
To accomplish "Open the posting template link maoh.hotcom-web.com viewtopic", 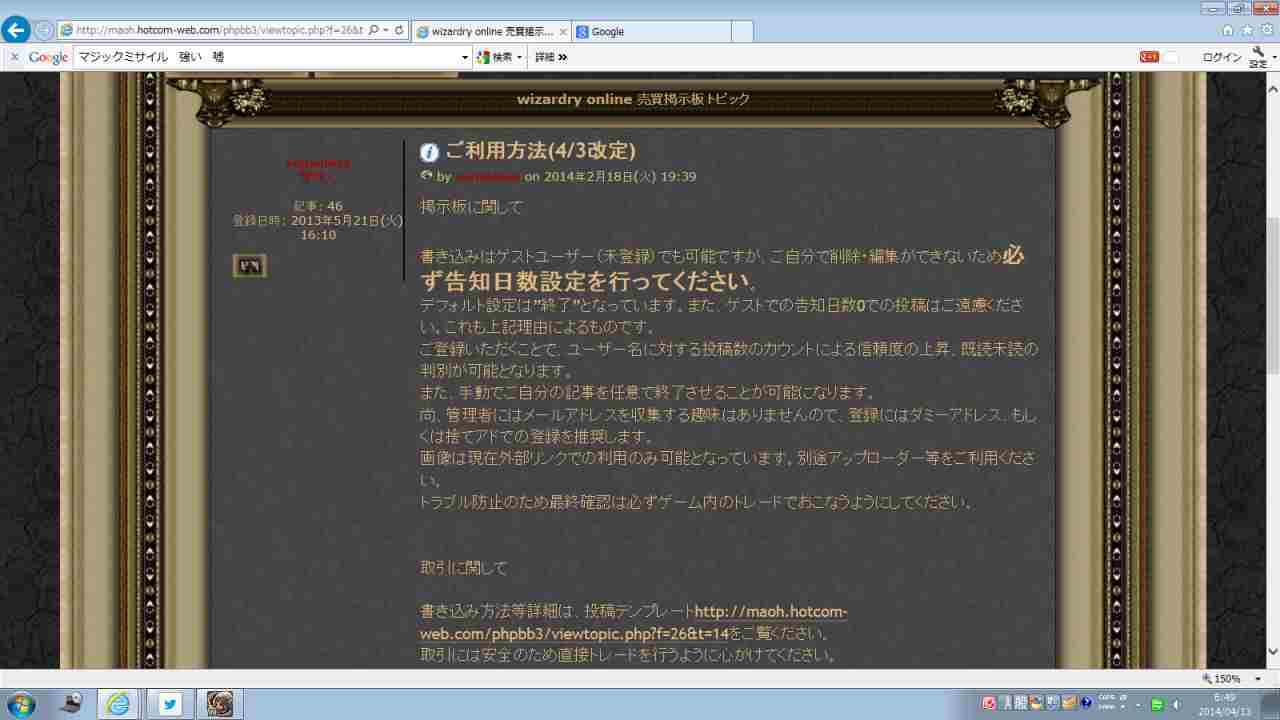I will tap(634, 622).
